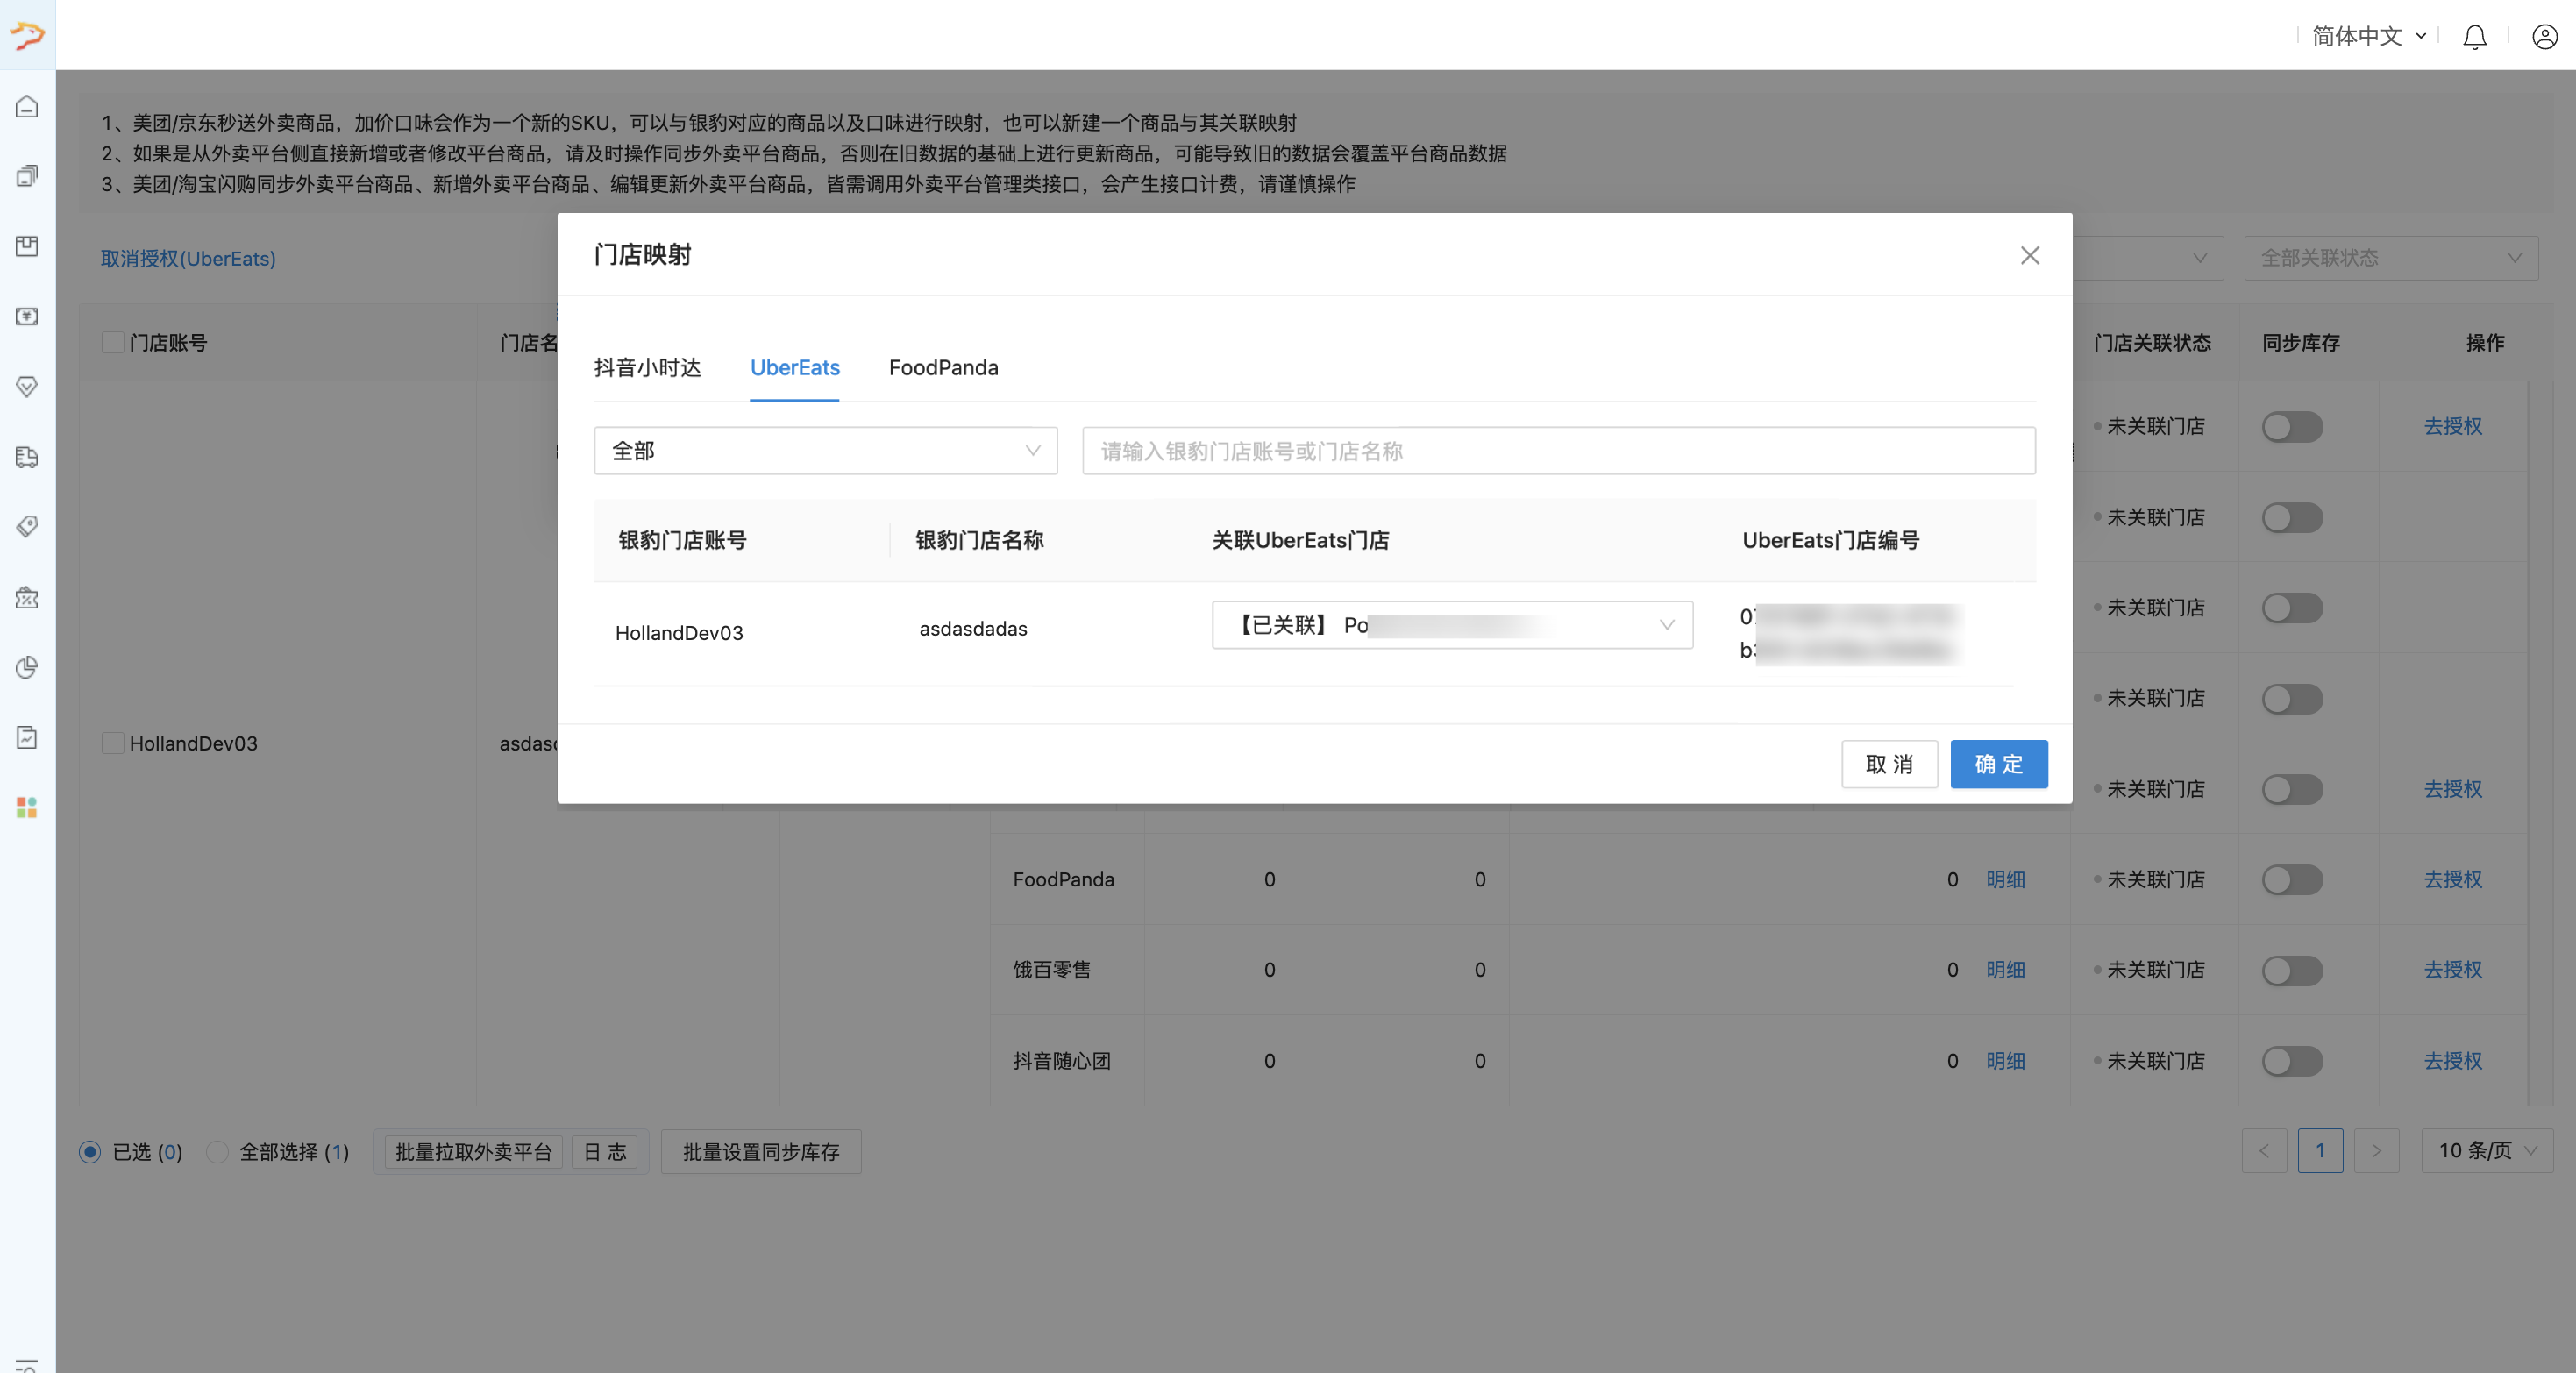Open the 全部关联状态 dropdown

[2390, 258]
